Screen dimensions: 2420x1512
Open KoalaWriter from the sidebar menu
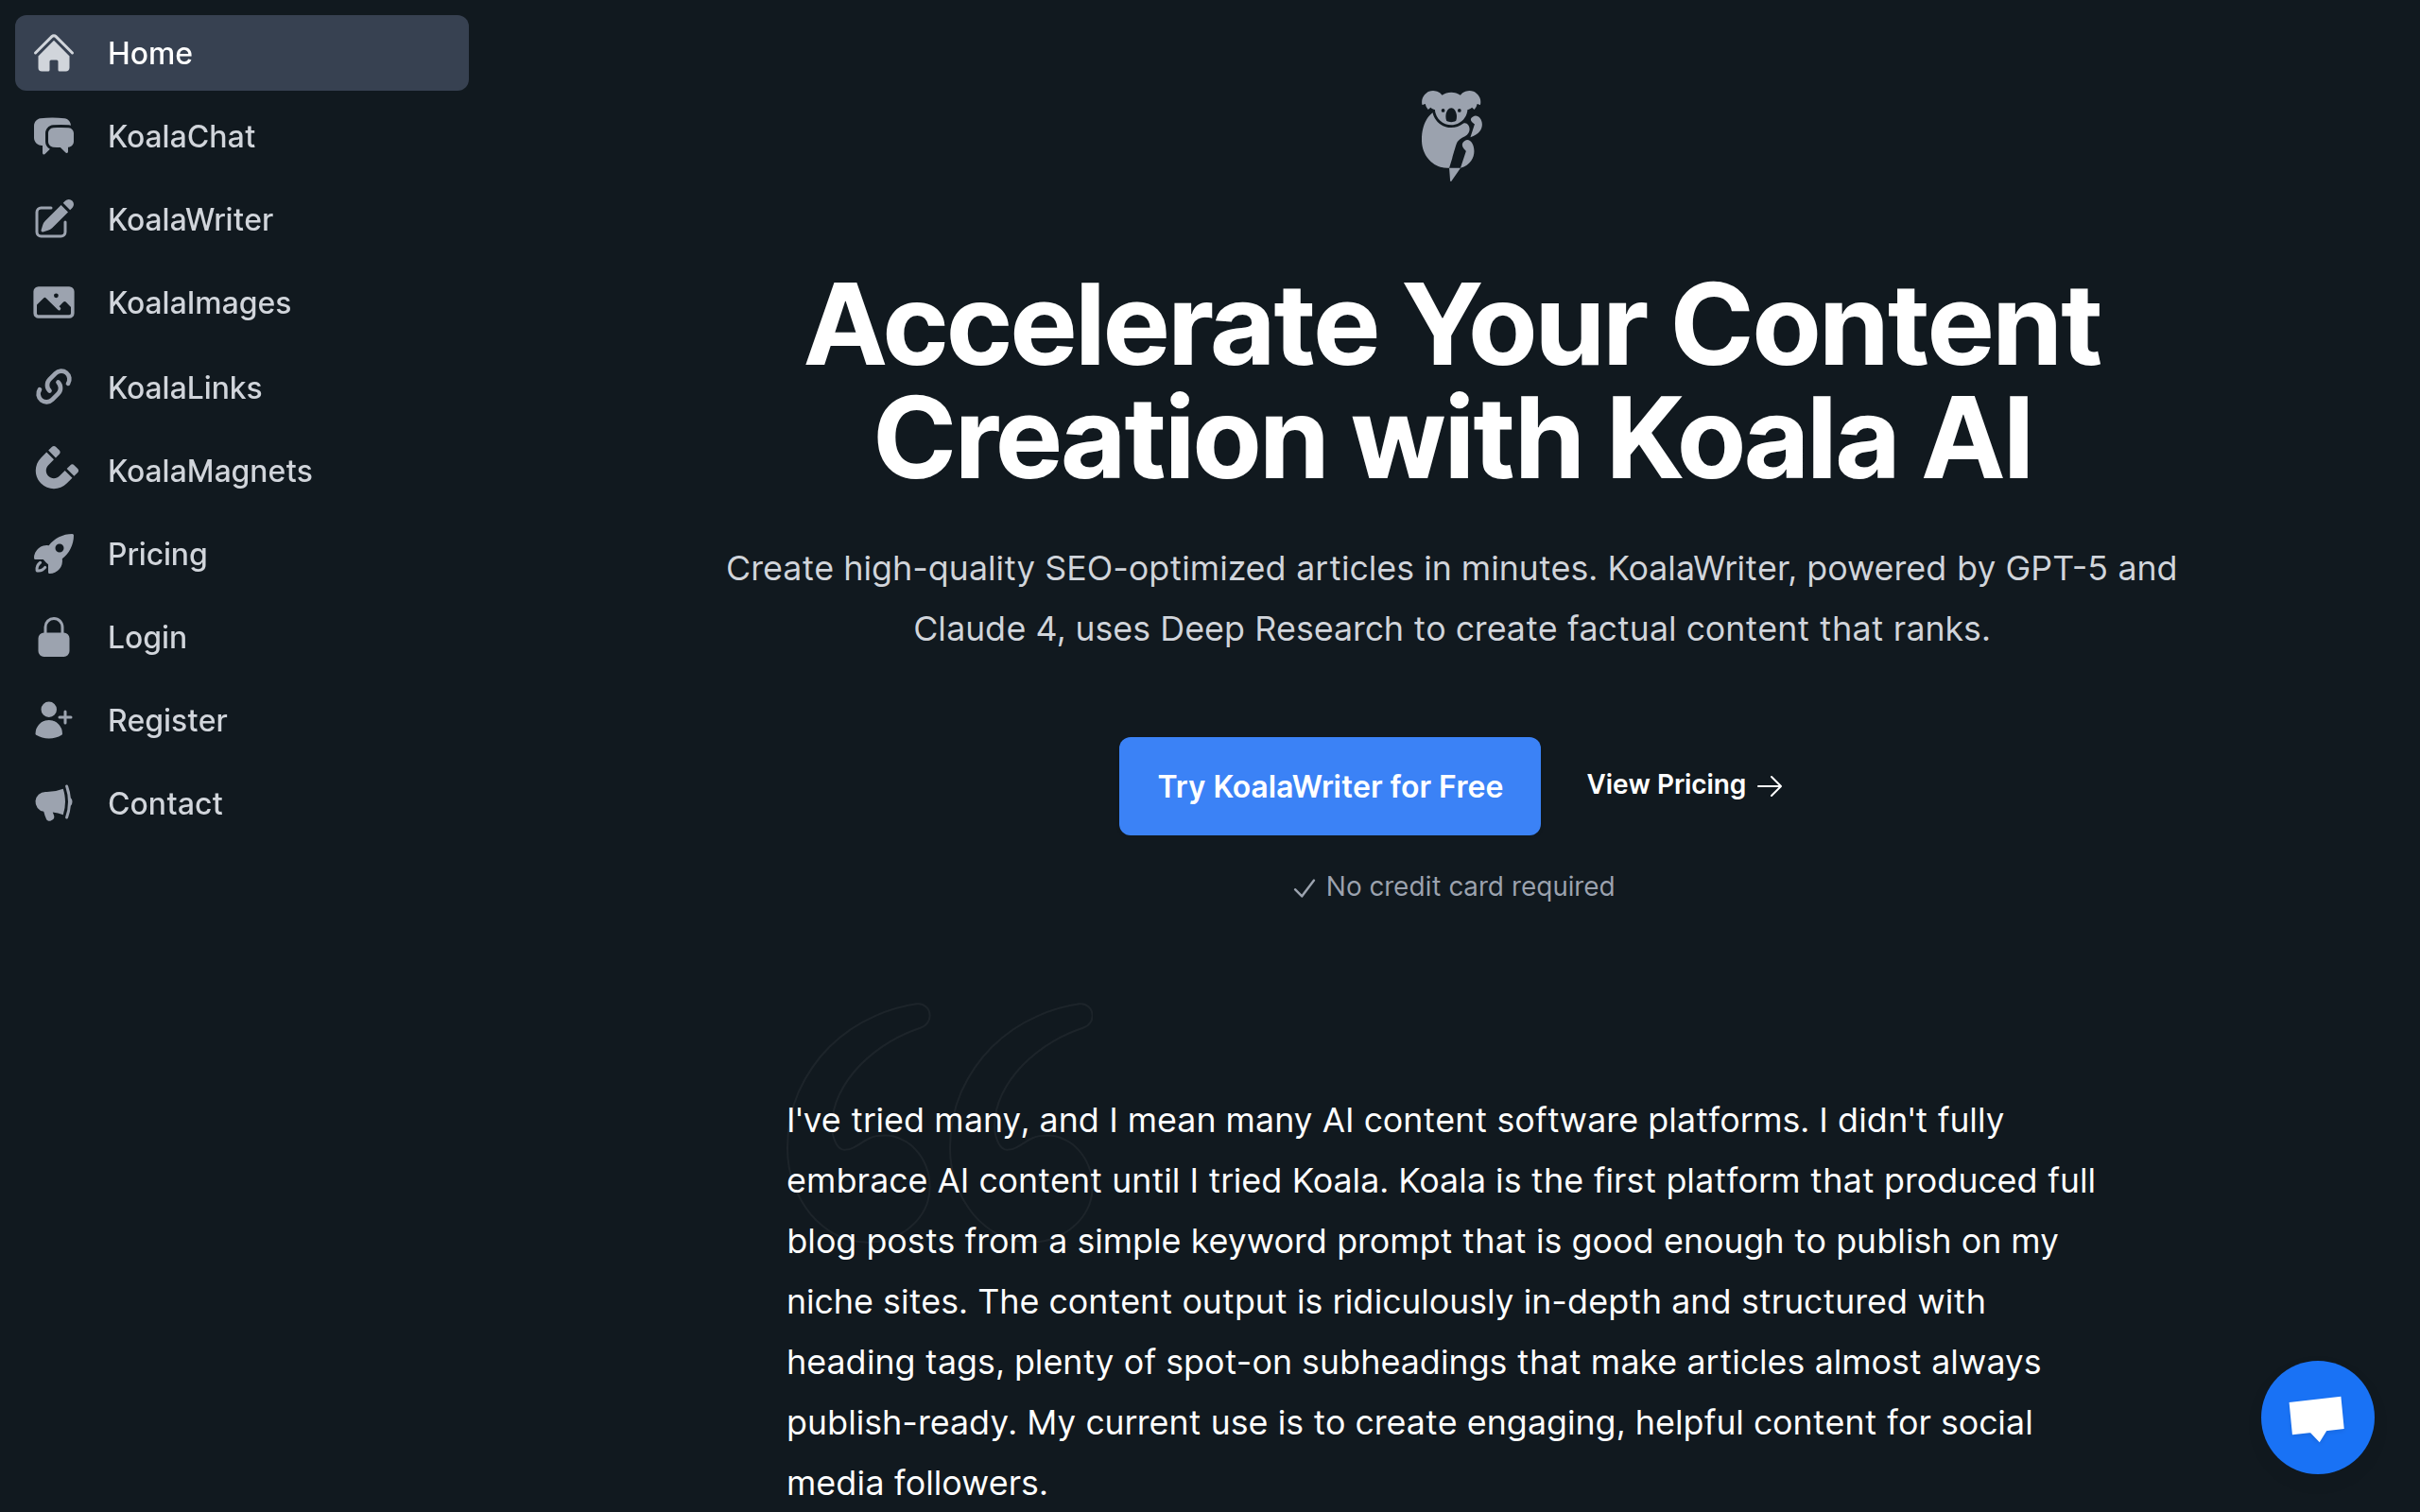pyautogui.click(x=190, y=219)
